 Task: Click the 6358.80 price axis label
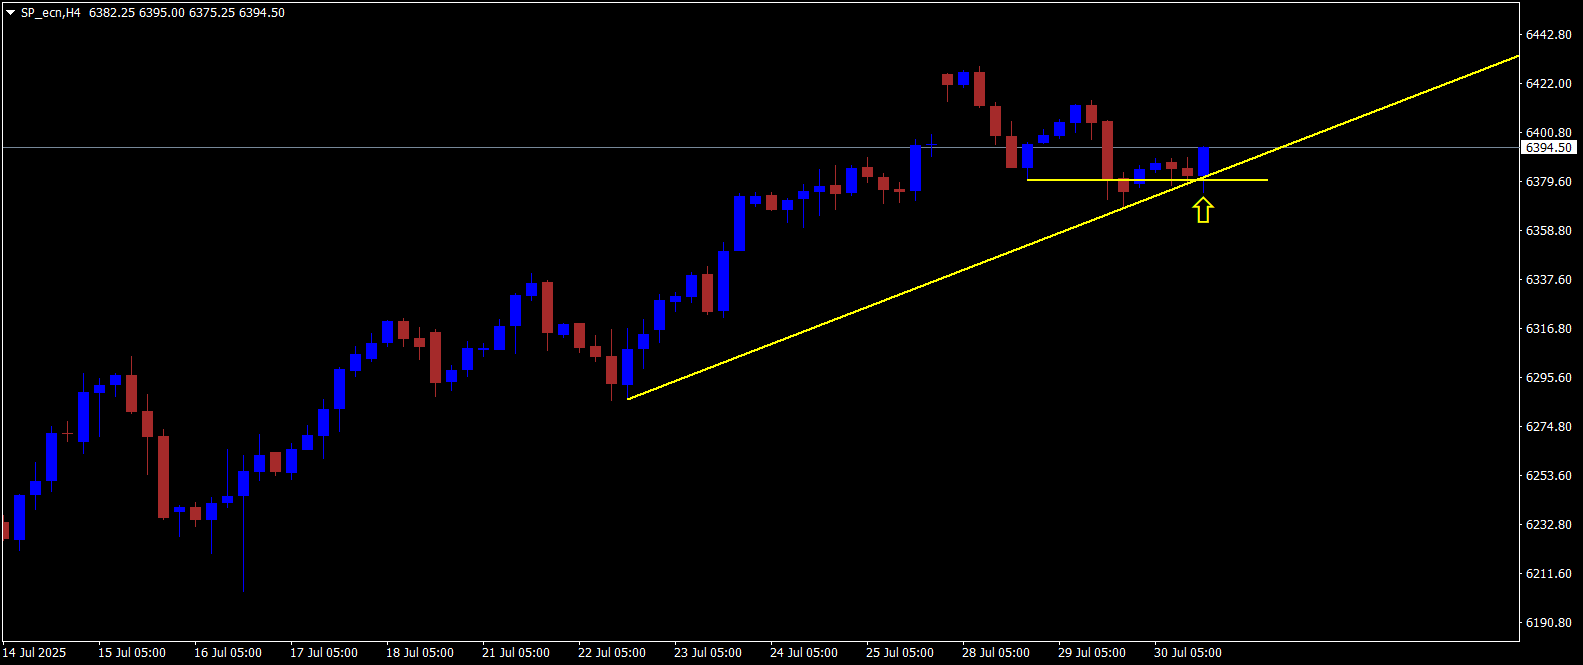pos(1548,231)
